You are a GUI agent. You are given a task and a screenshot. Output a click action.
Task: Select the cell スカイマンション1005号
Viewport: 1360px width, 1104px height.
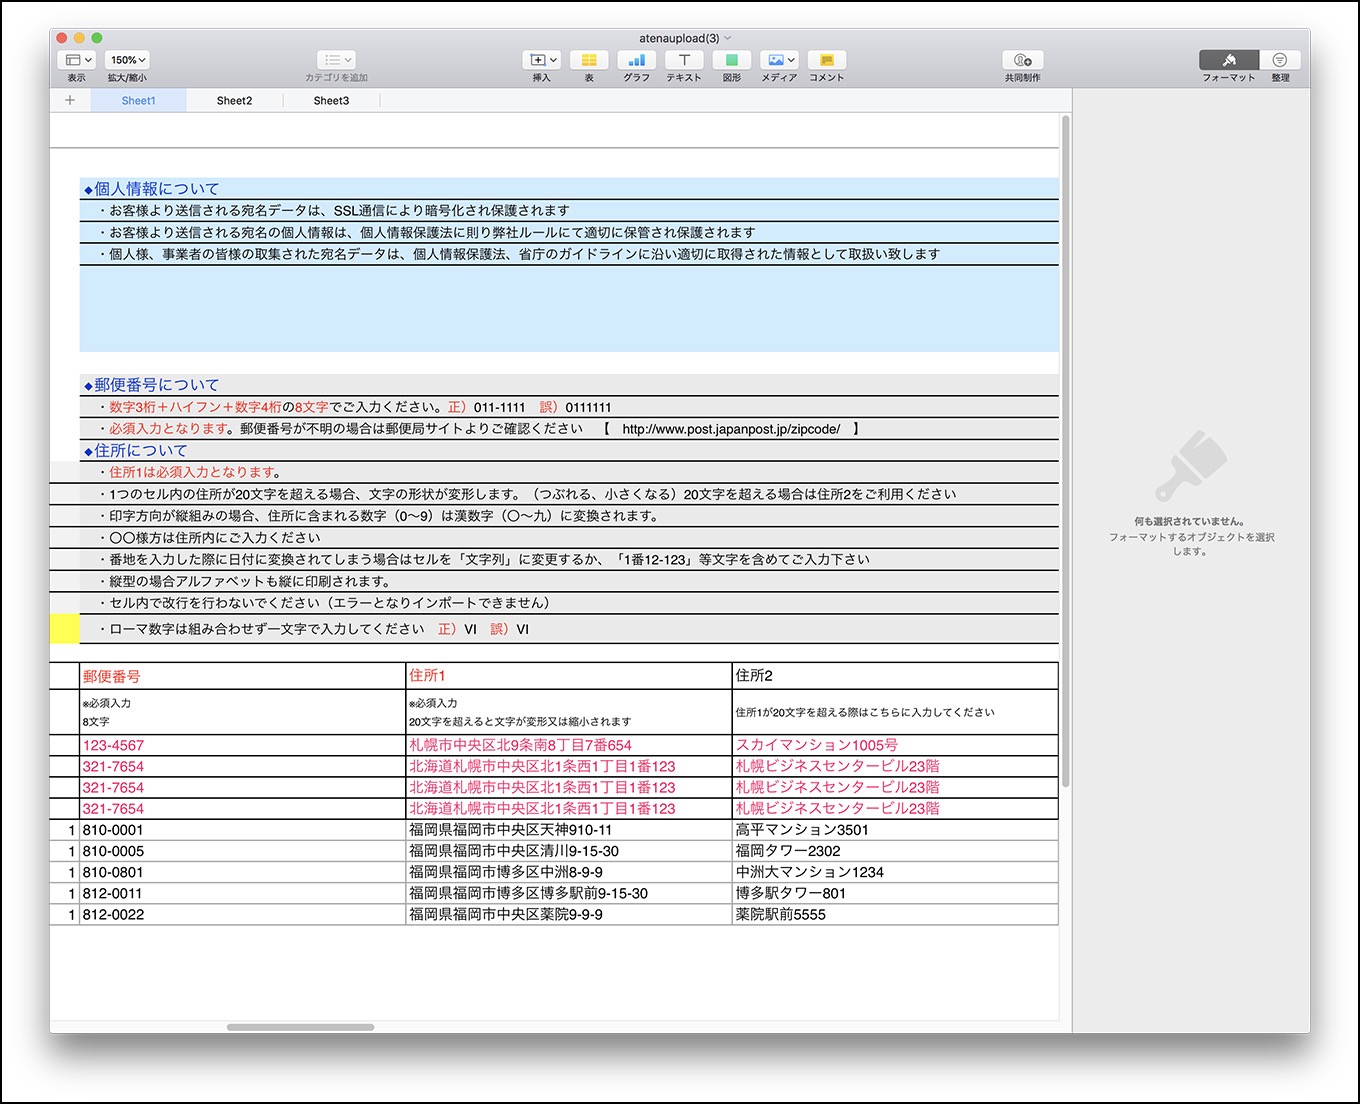point(895,745)
